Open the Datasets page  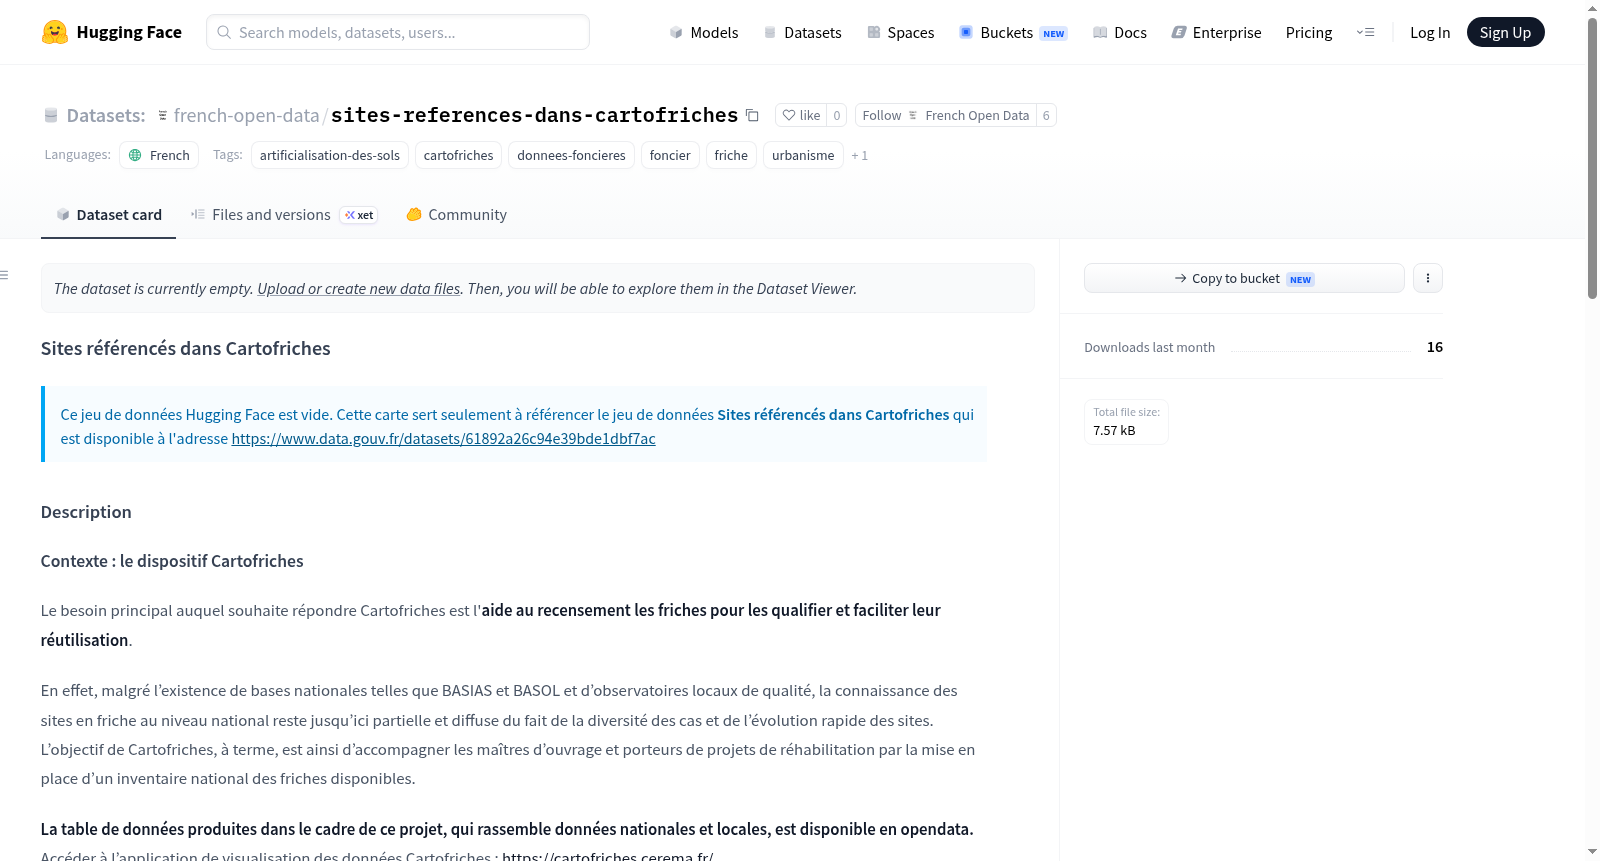click(x=802, y=32)
